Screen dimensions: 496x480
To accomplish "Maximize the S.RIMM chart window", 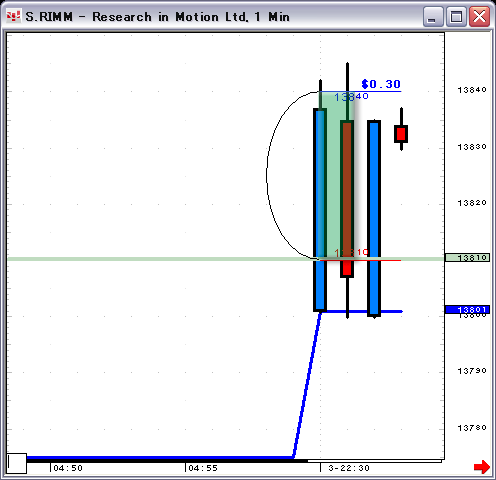I will click(x=456, y=17).
